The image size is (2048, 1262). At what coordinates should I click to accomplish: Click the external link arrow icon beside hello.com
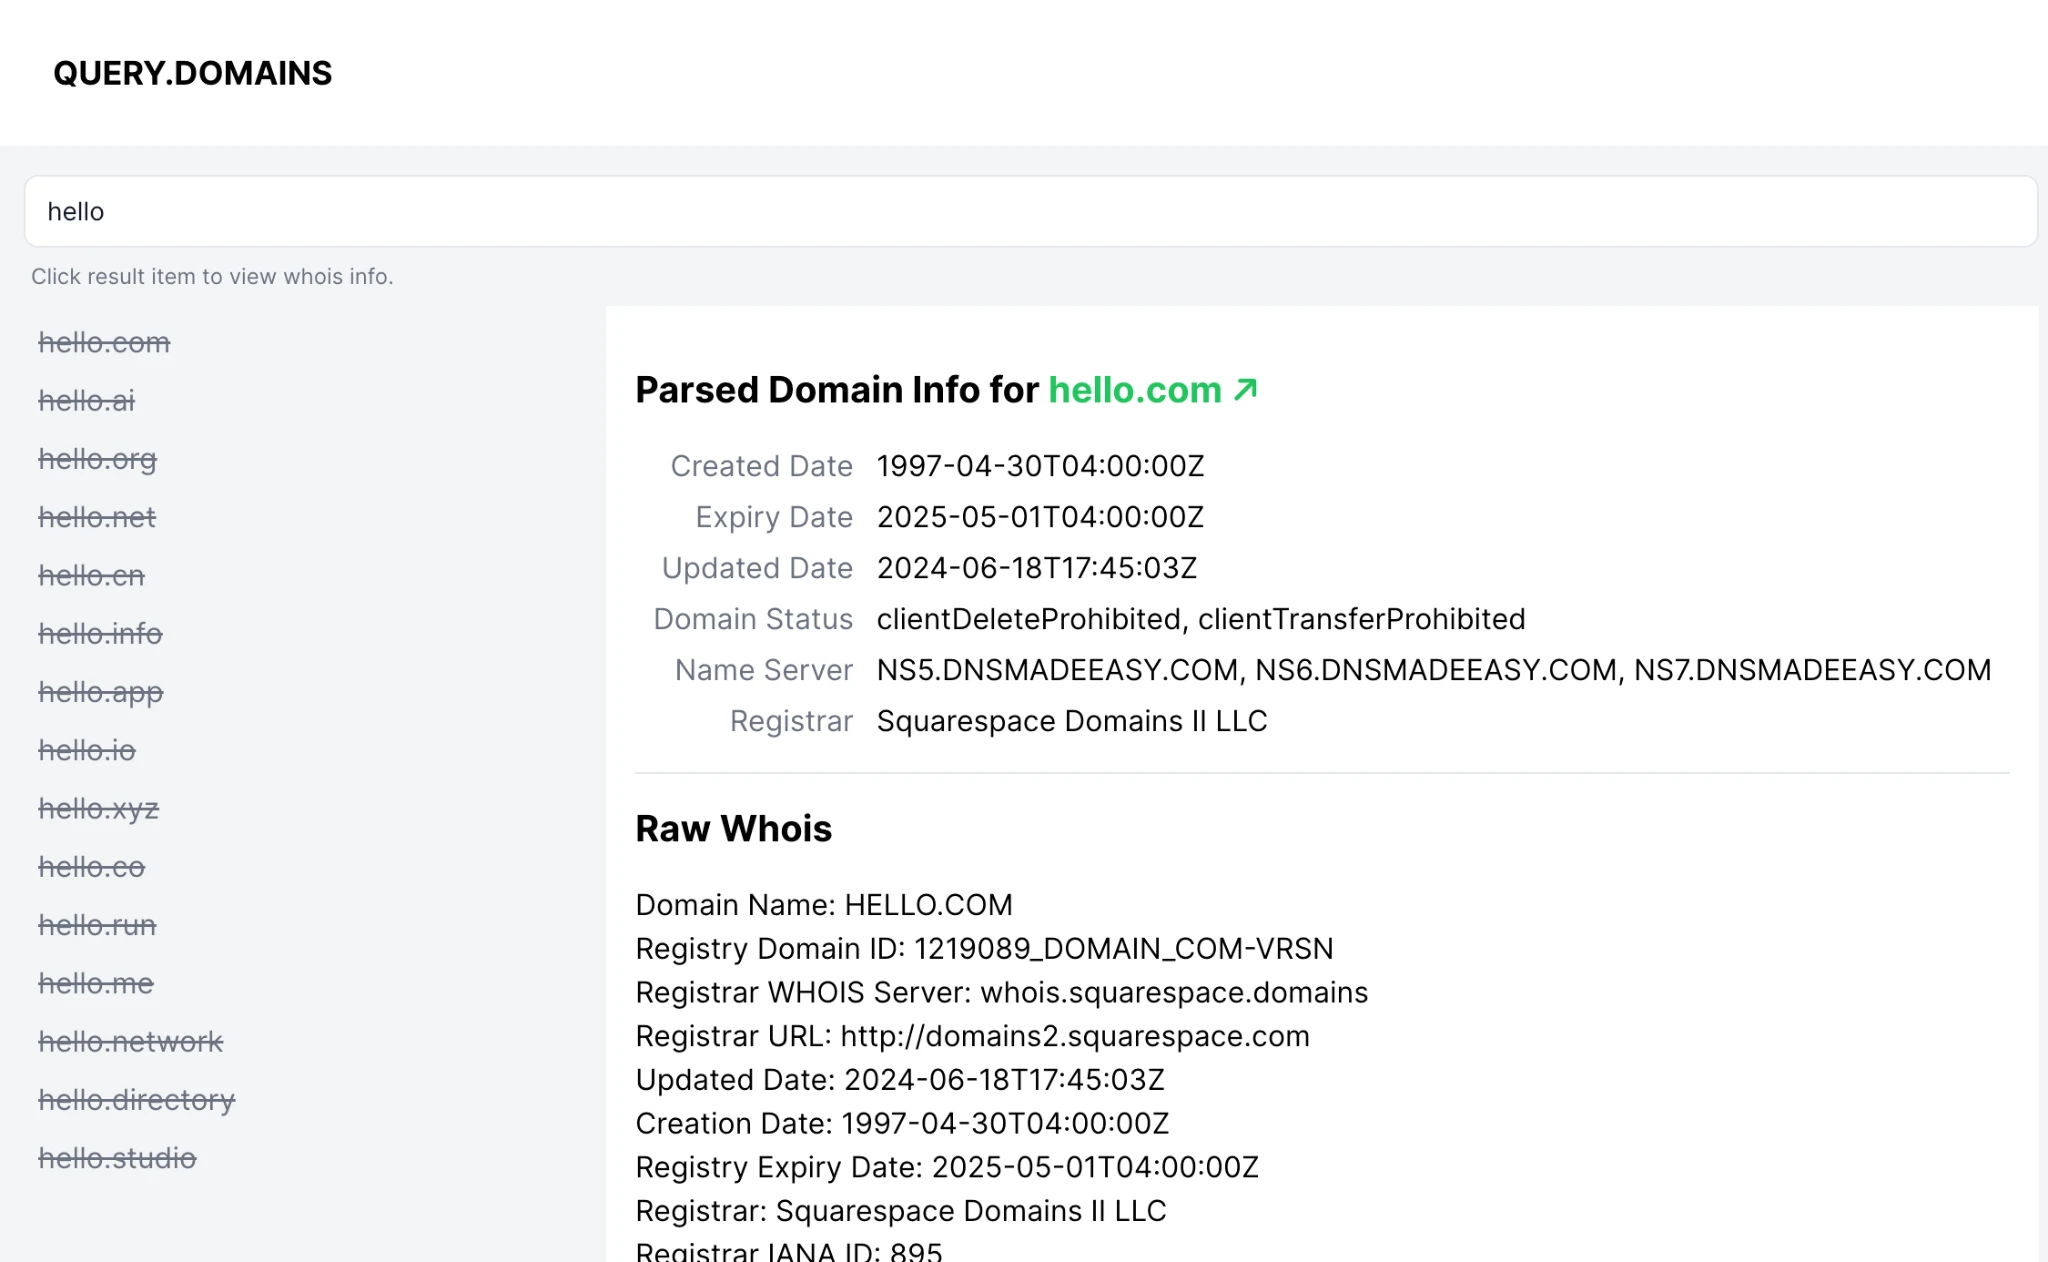click(1245, 389)
